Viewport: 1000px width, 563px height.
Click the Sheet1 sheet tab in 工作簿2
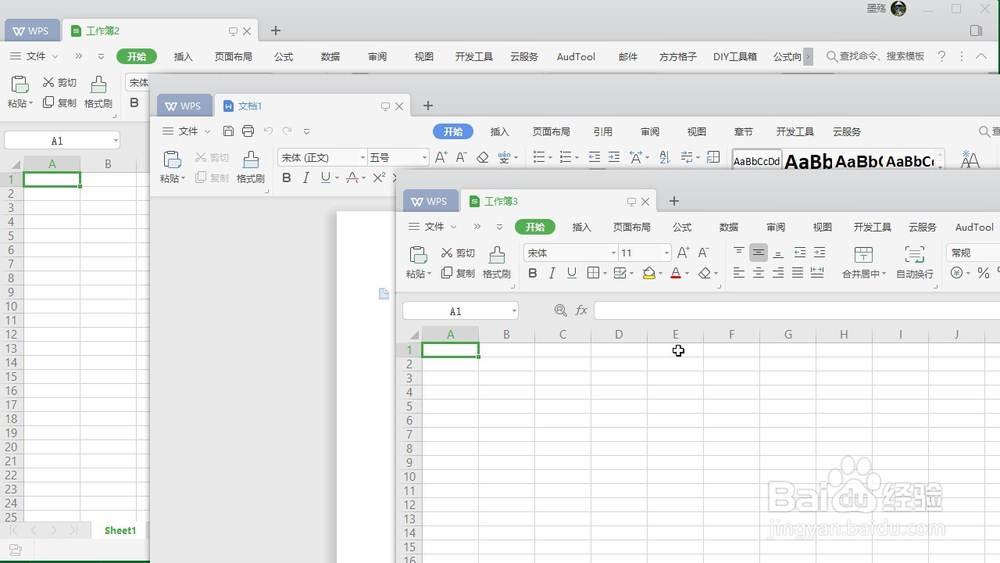tap(120, 530)
